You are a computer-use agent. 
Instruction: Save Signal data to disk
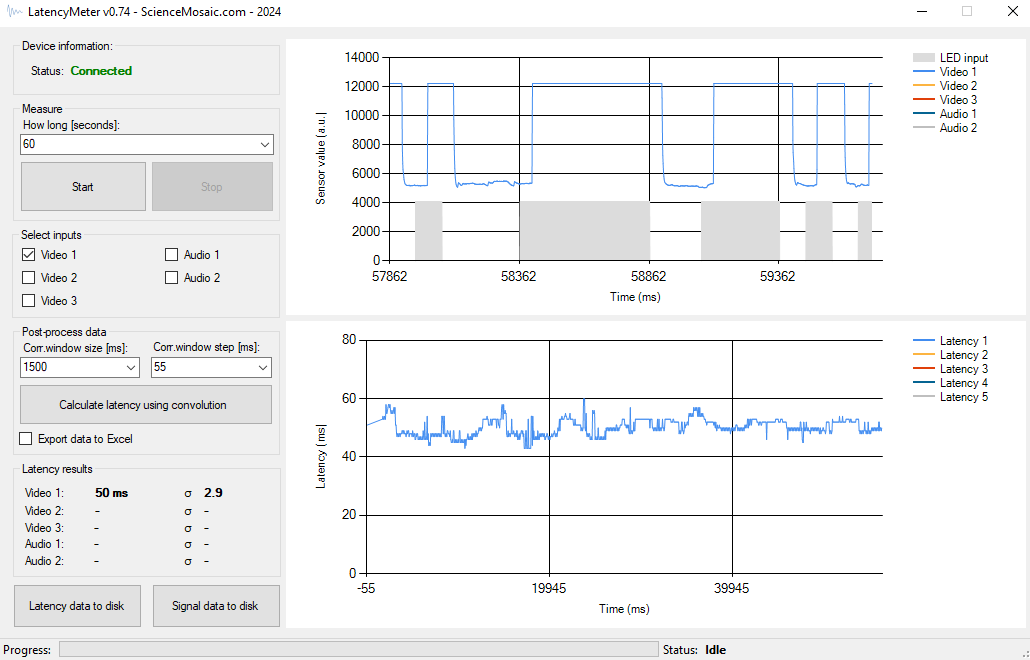216,606
